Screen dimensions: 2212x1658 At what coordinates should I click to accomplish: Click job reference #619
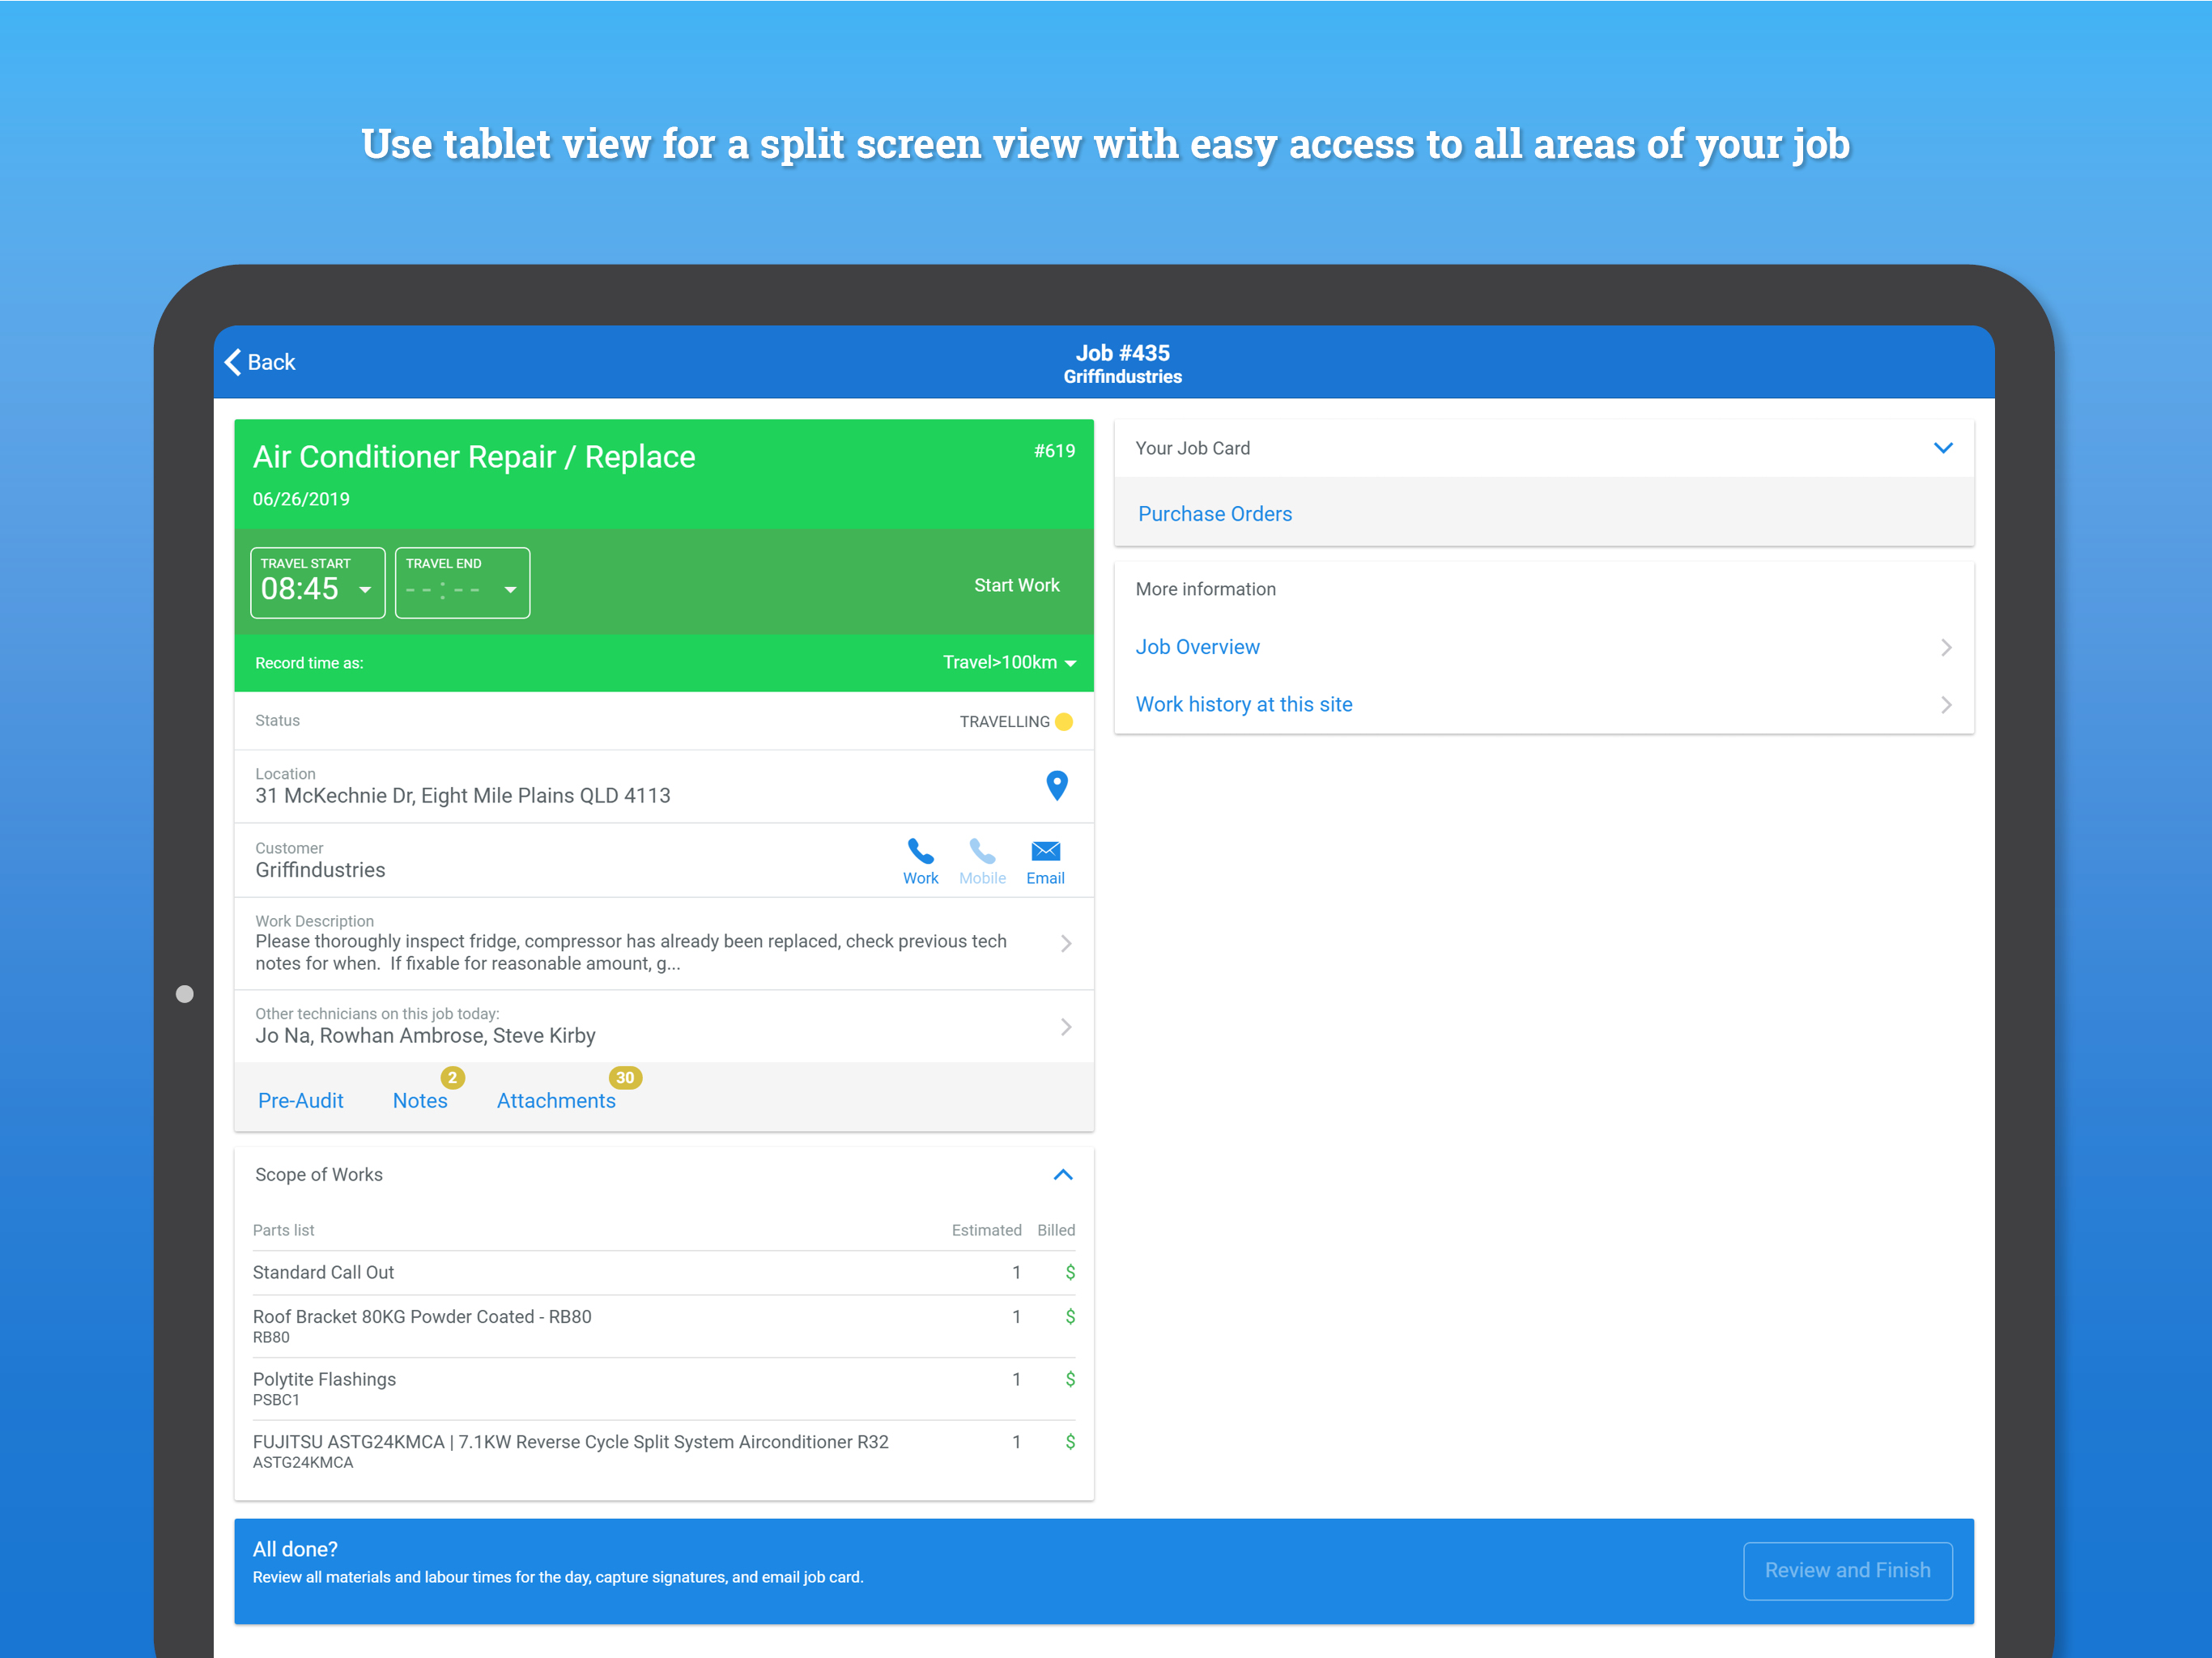pyautogui.click(x=1054, y=451)
